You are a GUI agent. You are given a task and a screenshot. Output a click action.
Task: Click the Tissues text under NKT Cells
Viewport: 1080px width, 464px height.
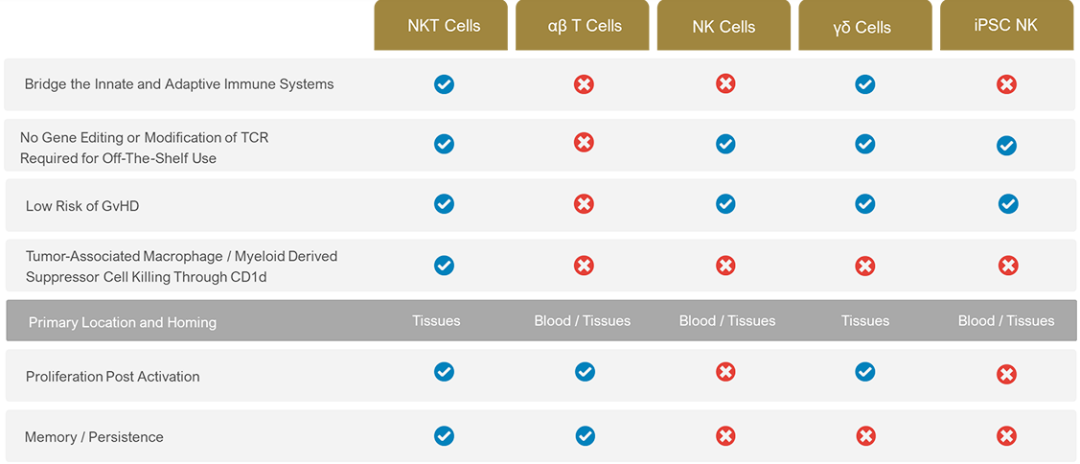coord(436,321)
